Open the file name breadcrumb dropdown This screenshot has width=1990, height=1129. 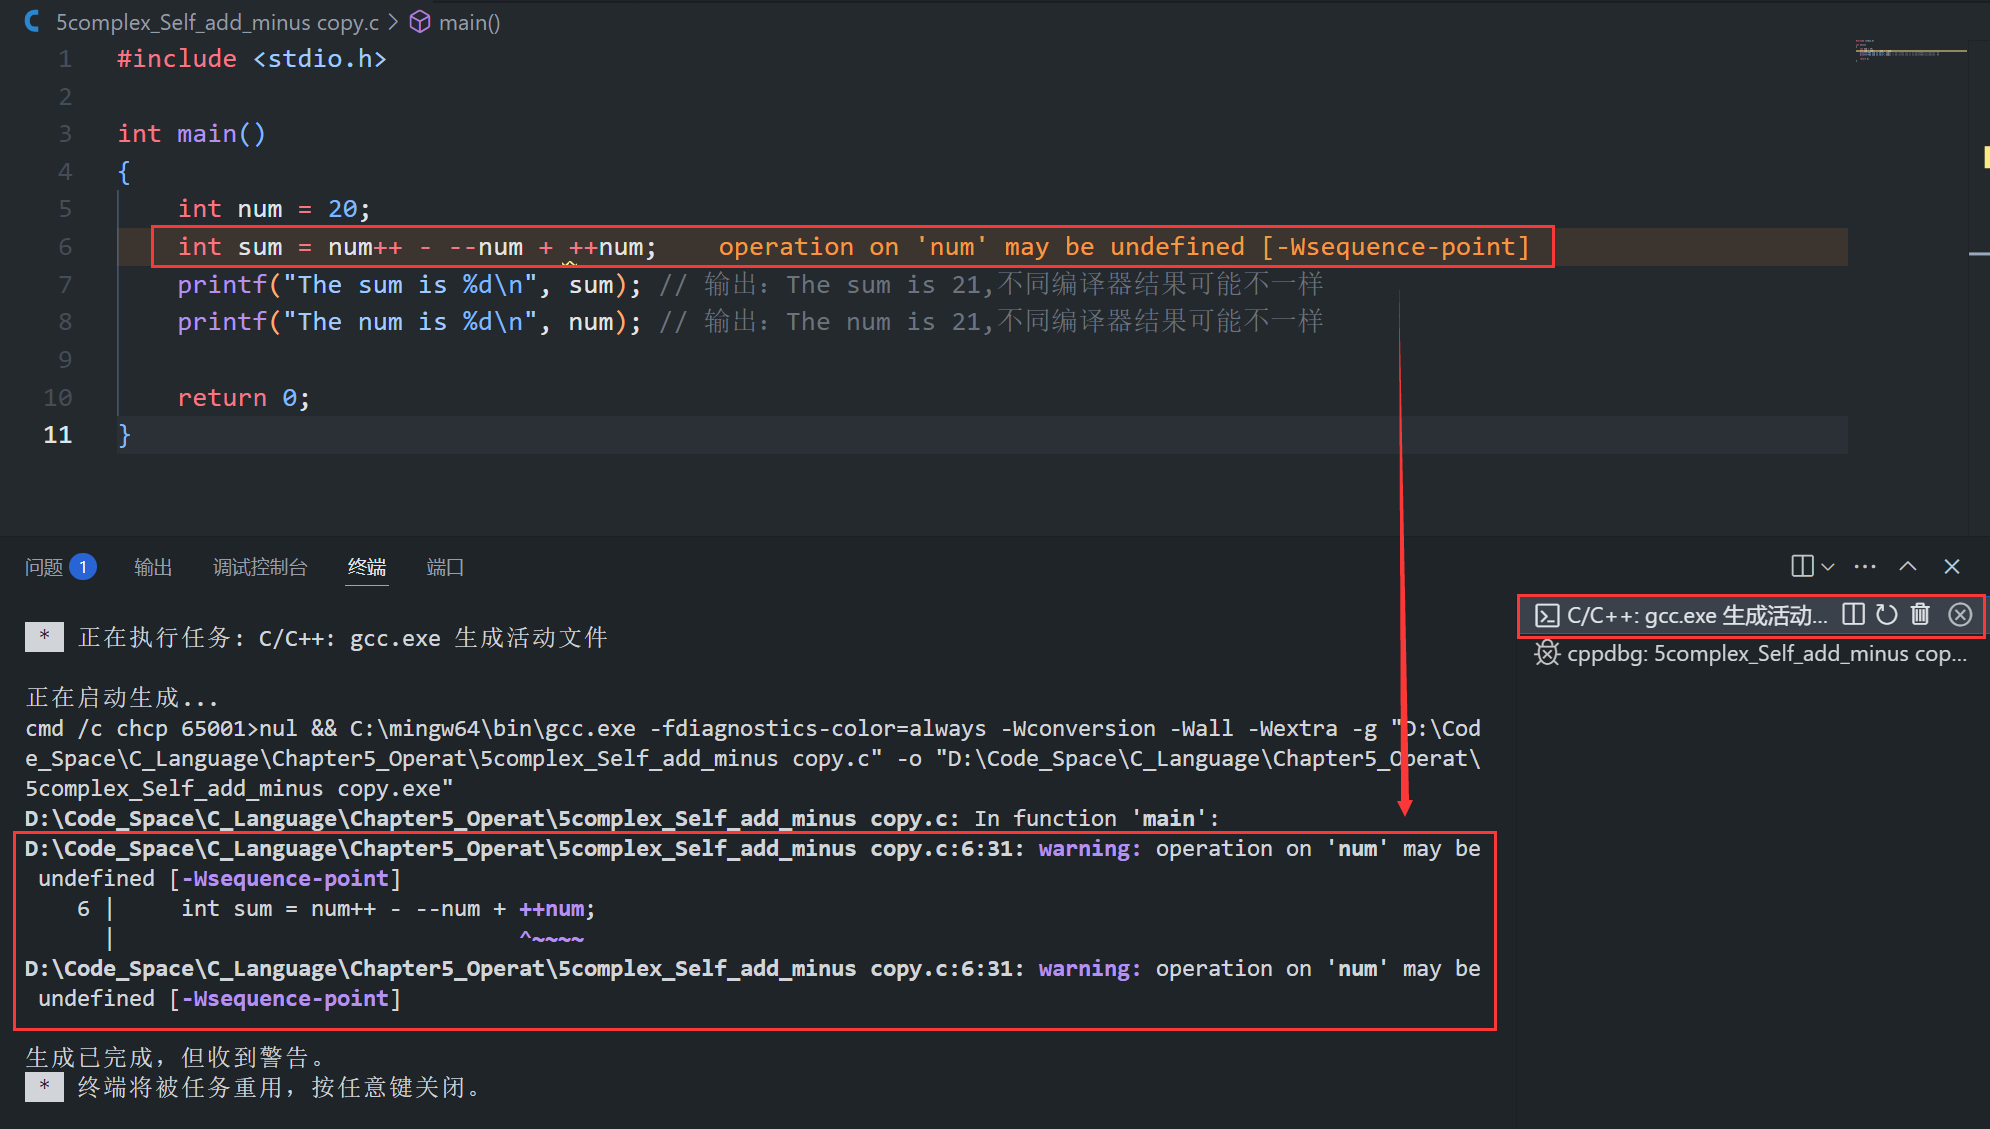point(216,22)
